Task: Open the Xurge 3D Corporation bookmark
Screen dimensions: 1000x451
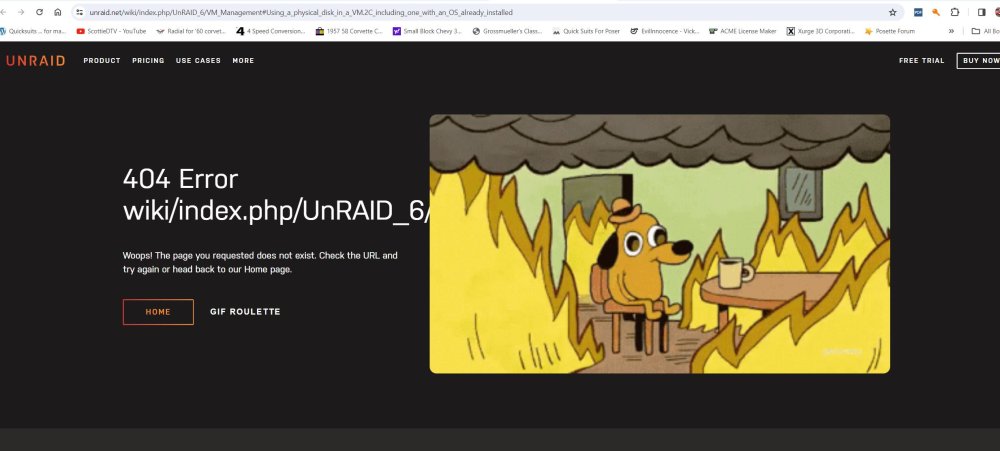Action: (821, 31)
